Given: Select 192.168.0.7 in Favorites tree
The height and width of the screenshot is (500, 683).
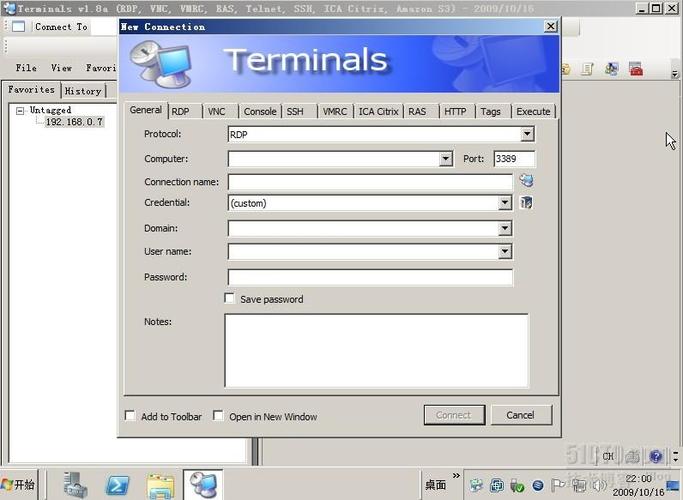Looking at the screenshot, I should coord(74,122).
